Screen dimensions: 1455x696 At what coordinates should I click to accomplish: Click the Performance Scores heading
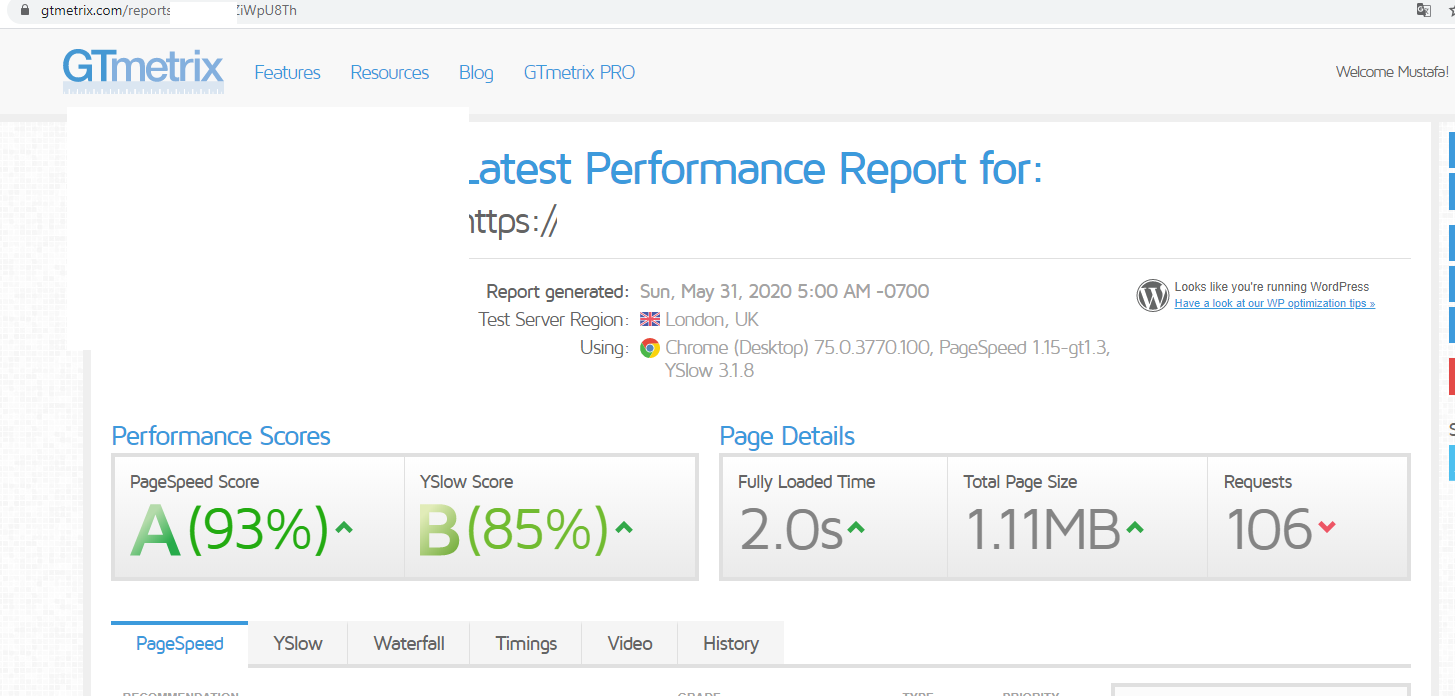(221, 436)
